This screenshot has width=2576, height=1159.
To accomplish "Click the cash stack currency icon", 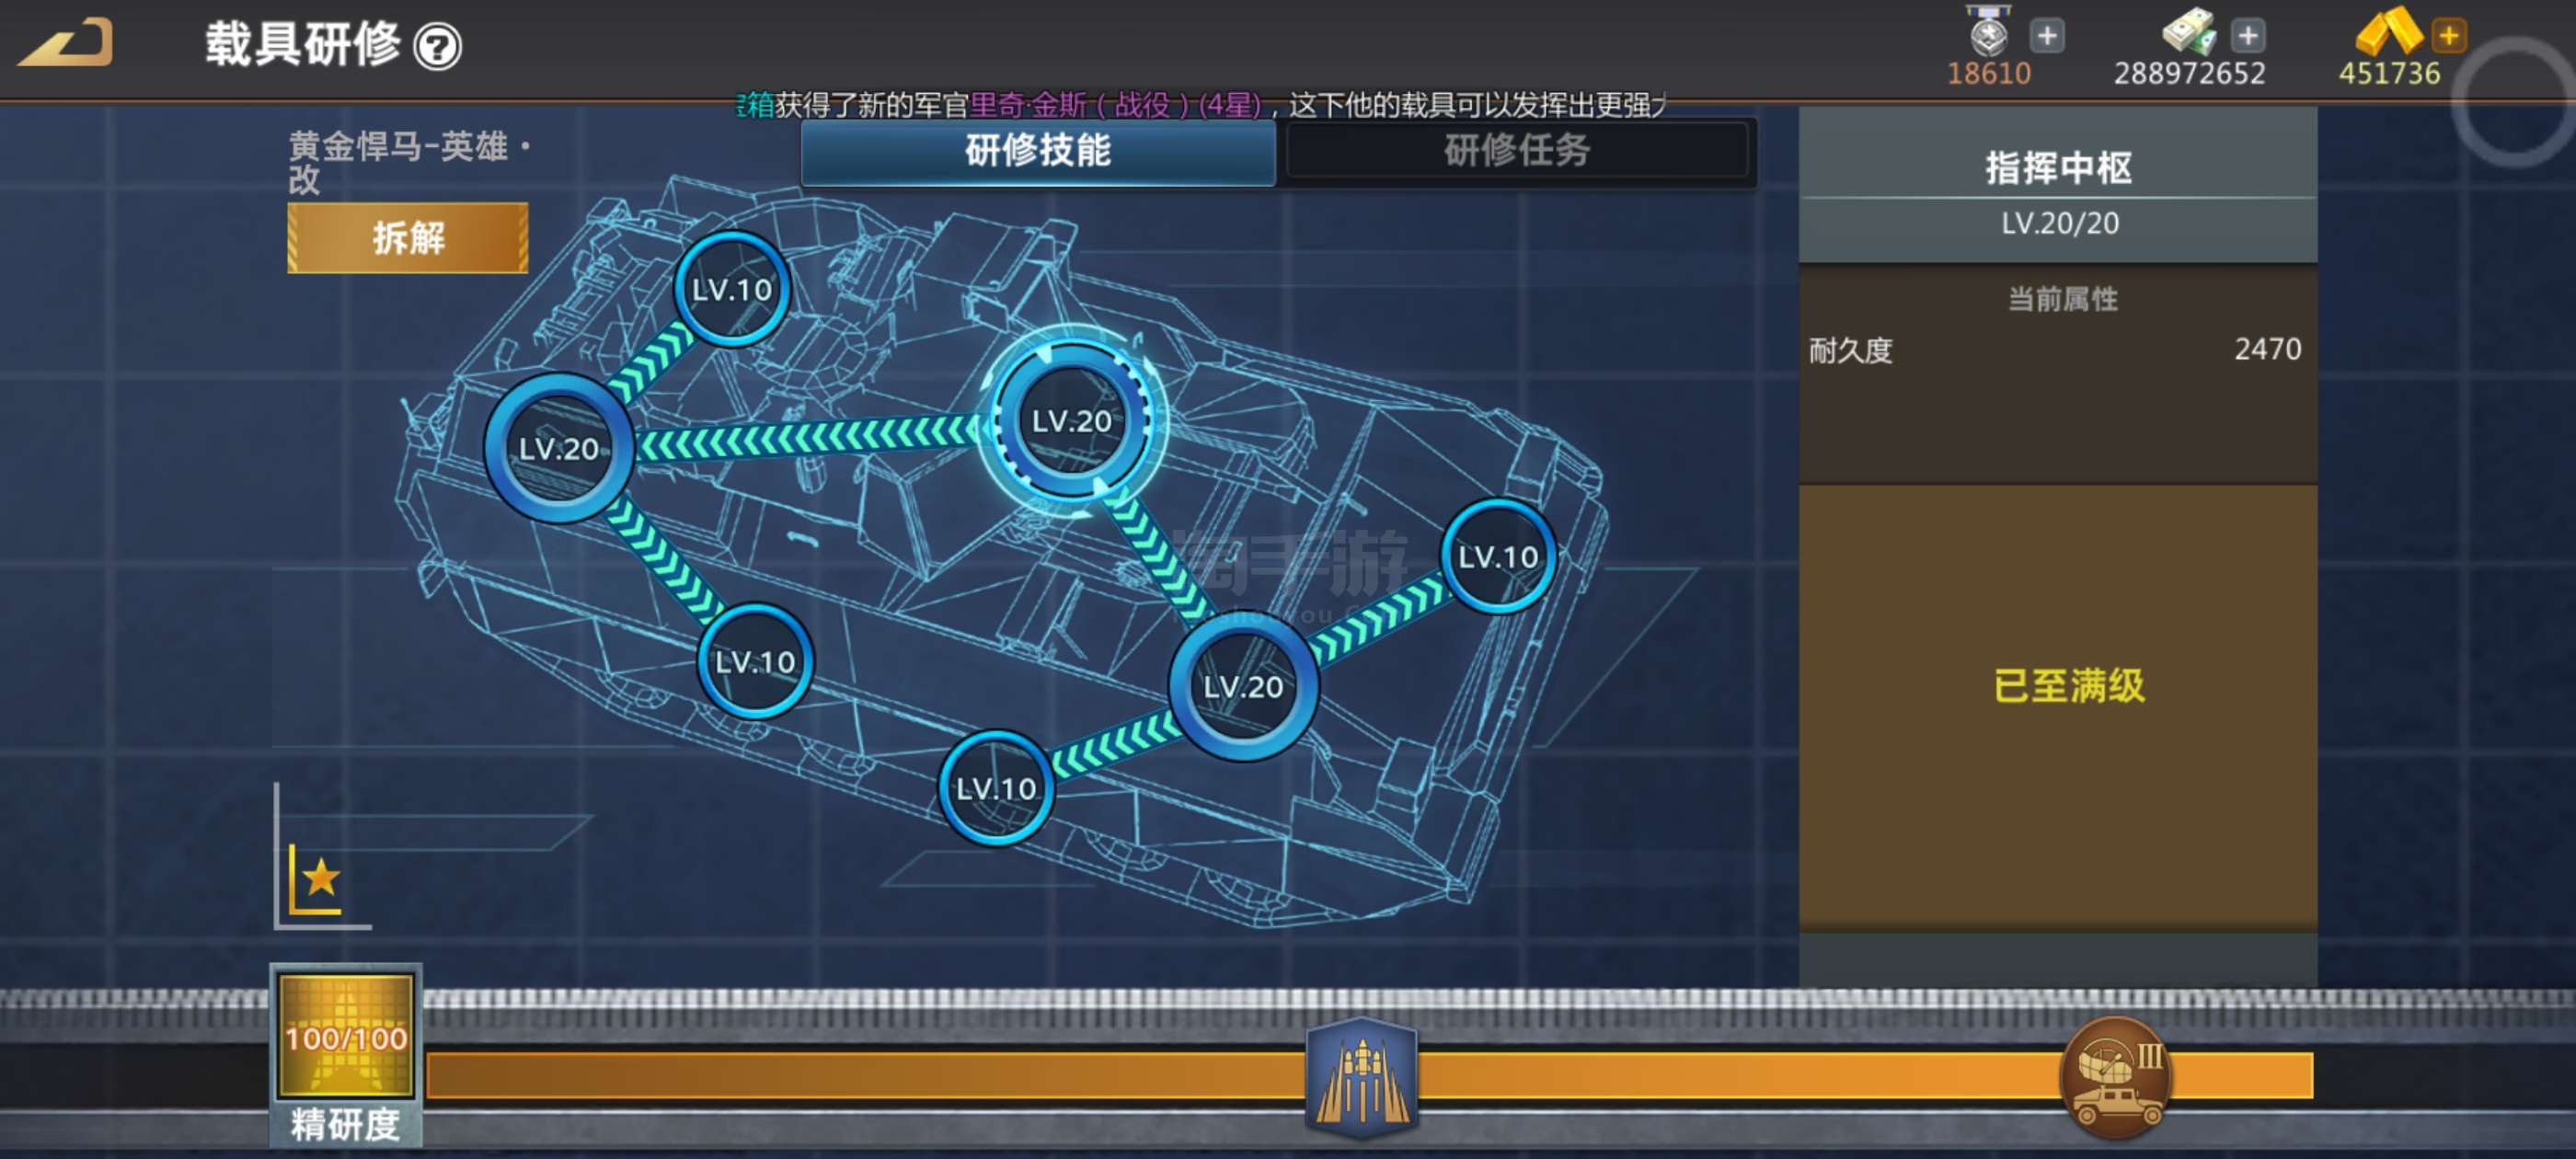I will pyautogui.click(x=2189, y=30).
